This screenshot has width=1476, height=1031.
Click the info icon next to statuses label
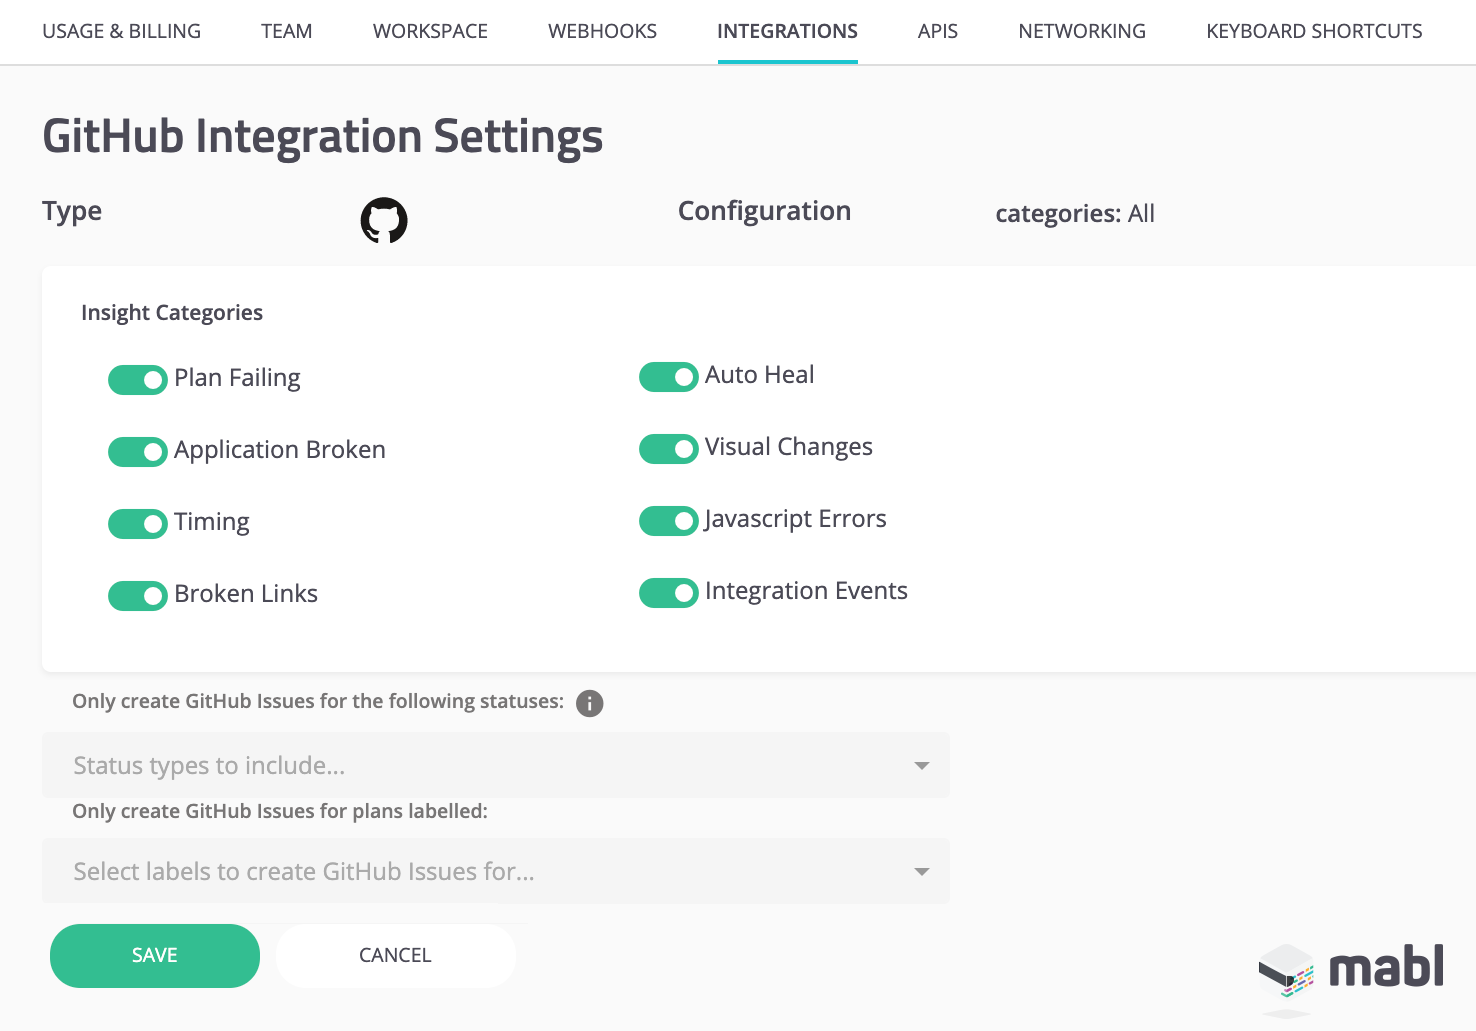[589, 704]
